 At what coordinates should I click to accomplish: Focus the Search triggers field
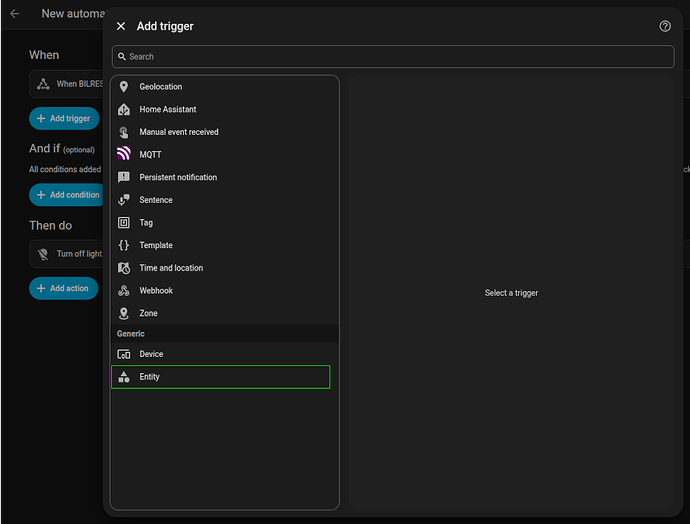click(393, 57)
